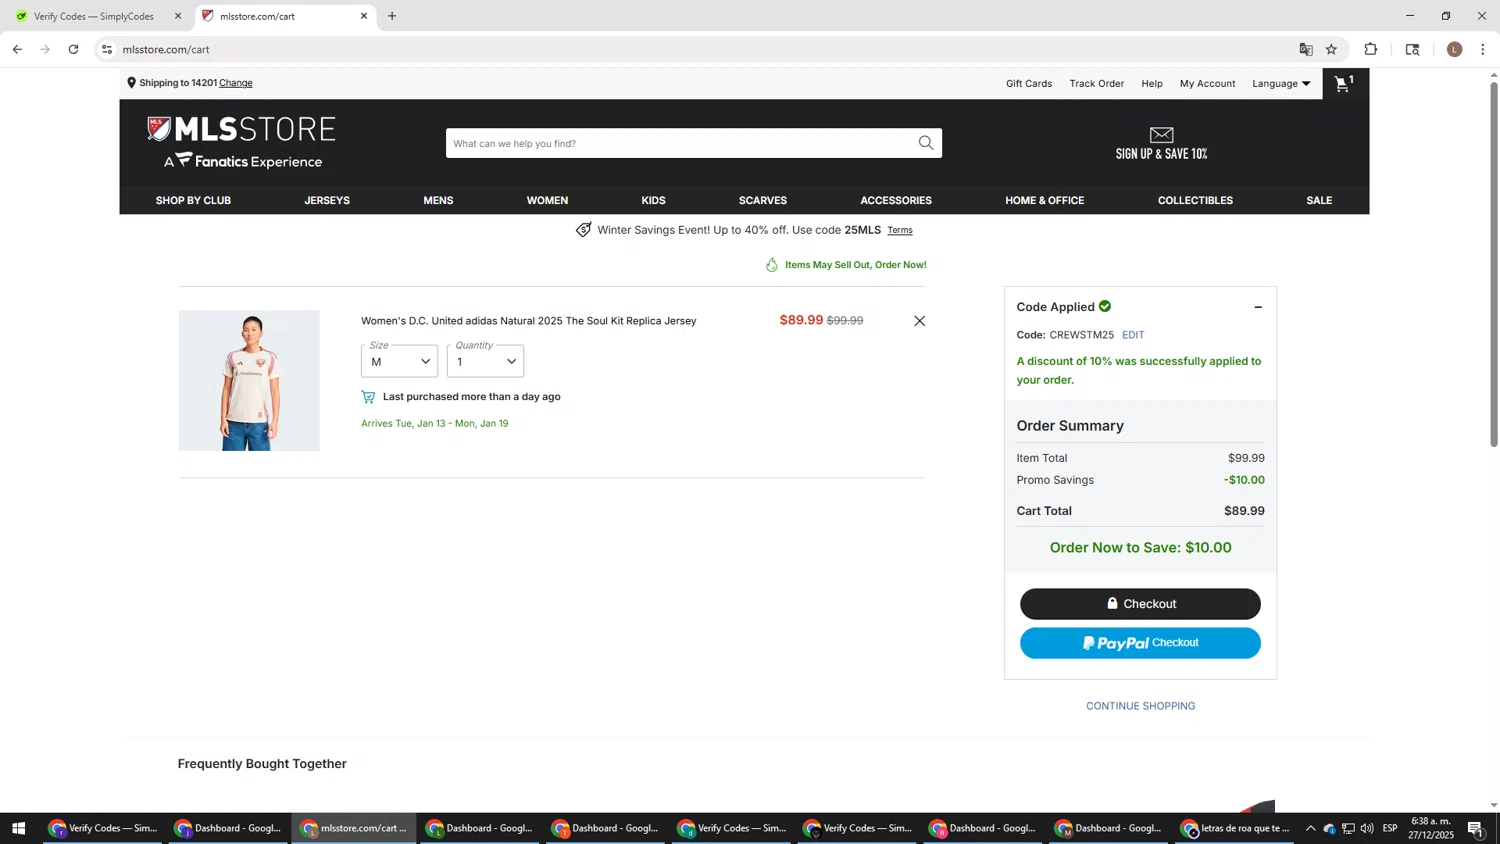Open the Gift Cards link
The width and height of the screenshot is (1500, 844).
(1029, 84)
